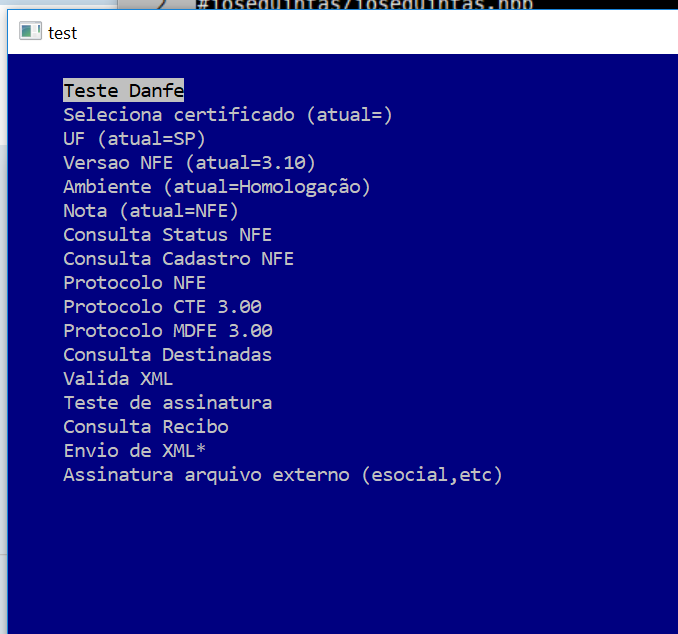Open Consulta Destinadas option

pyautogui.click(x=167, y=355)
